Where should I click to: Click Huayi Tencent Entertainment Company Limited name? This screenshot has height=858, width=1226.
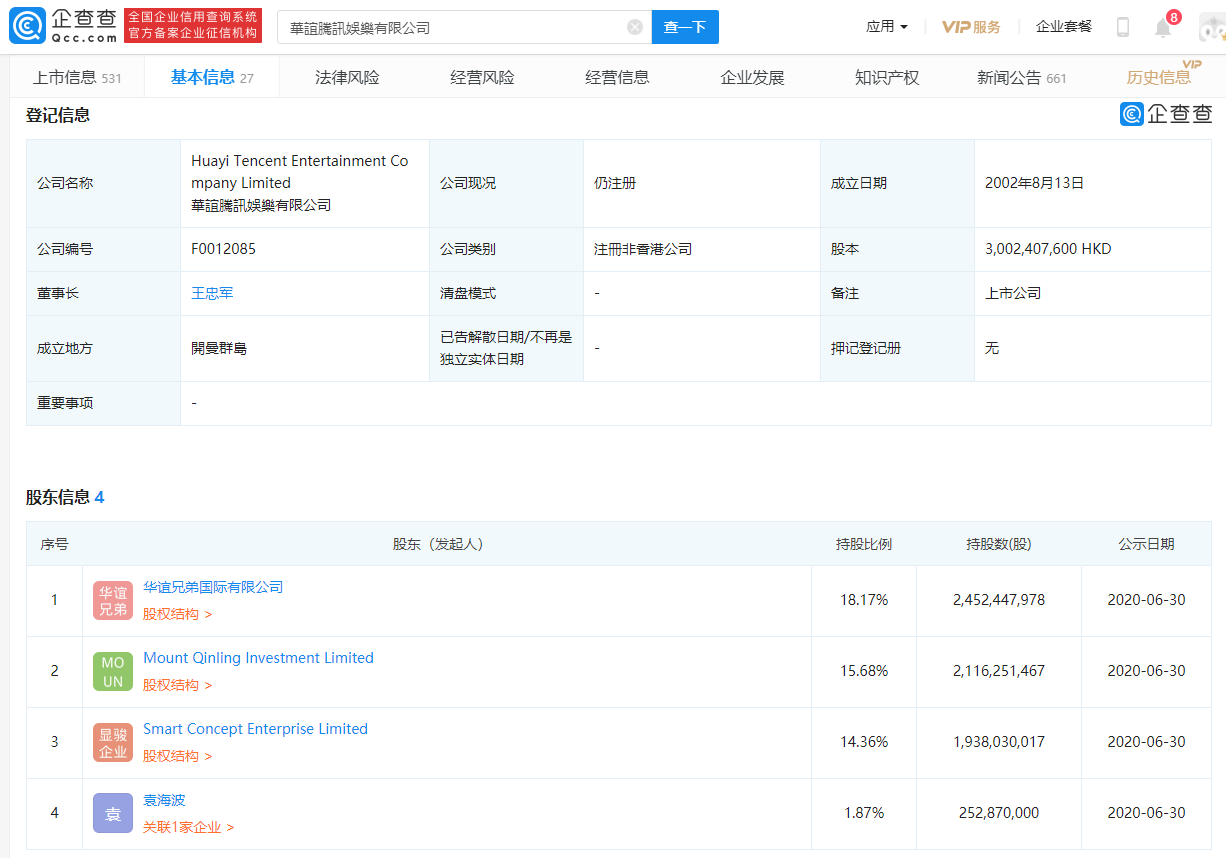click(x=300, y=172)
